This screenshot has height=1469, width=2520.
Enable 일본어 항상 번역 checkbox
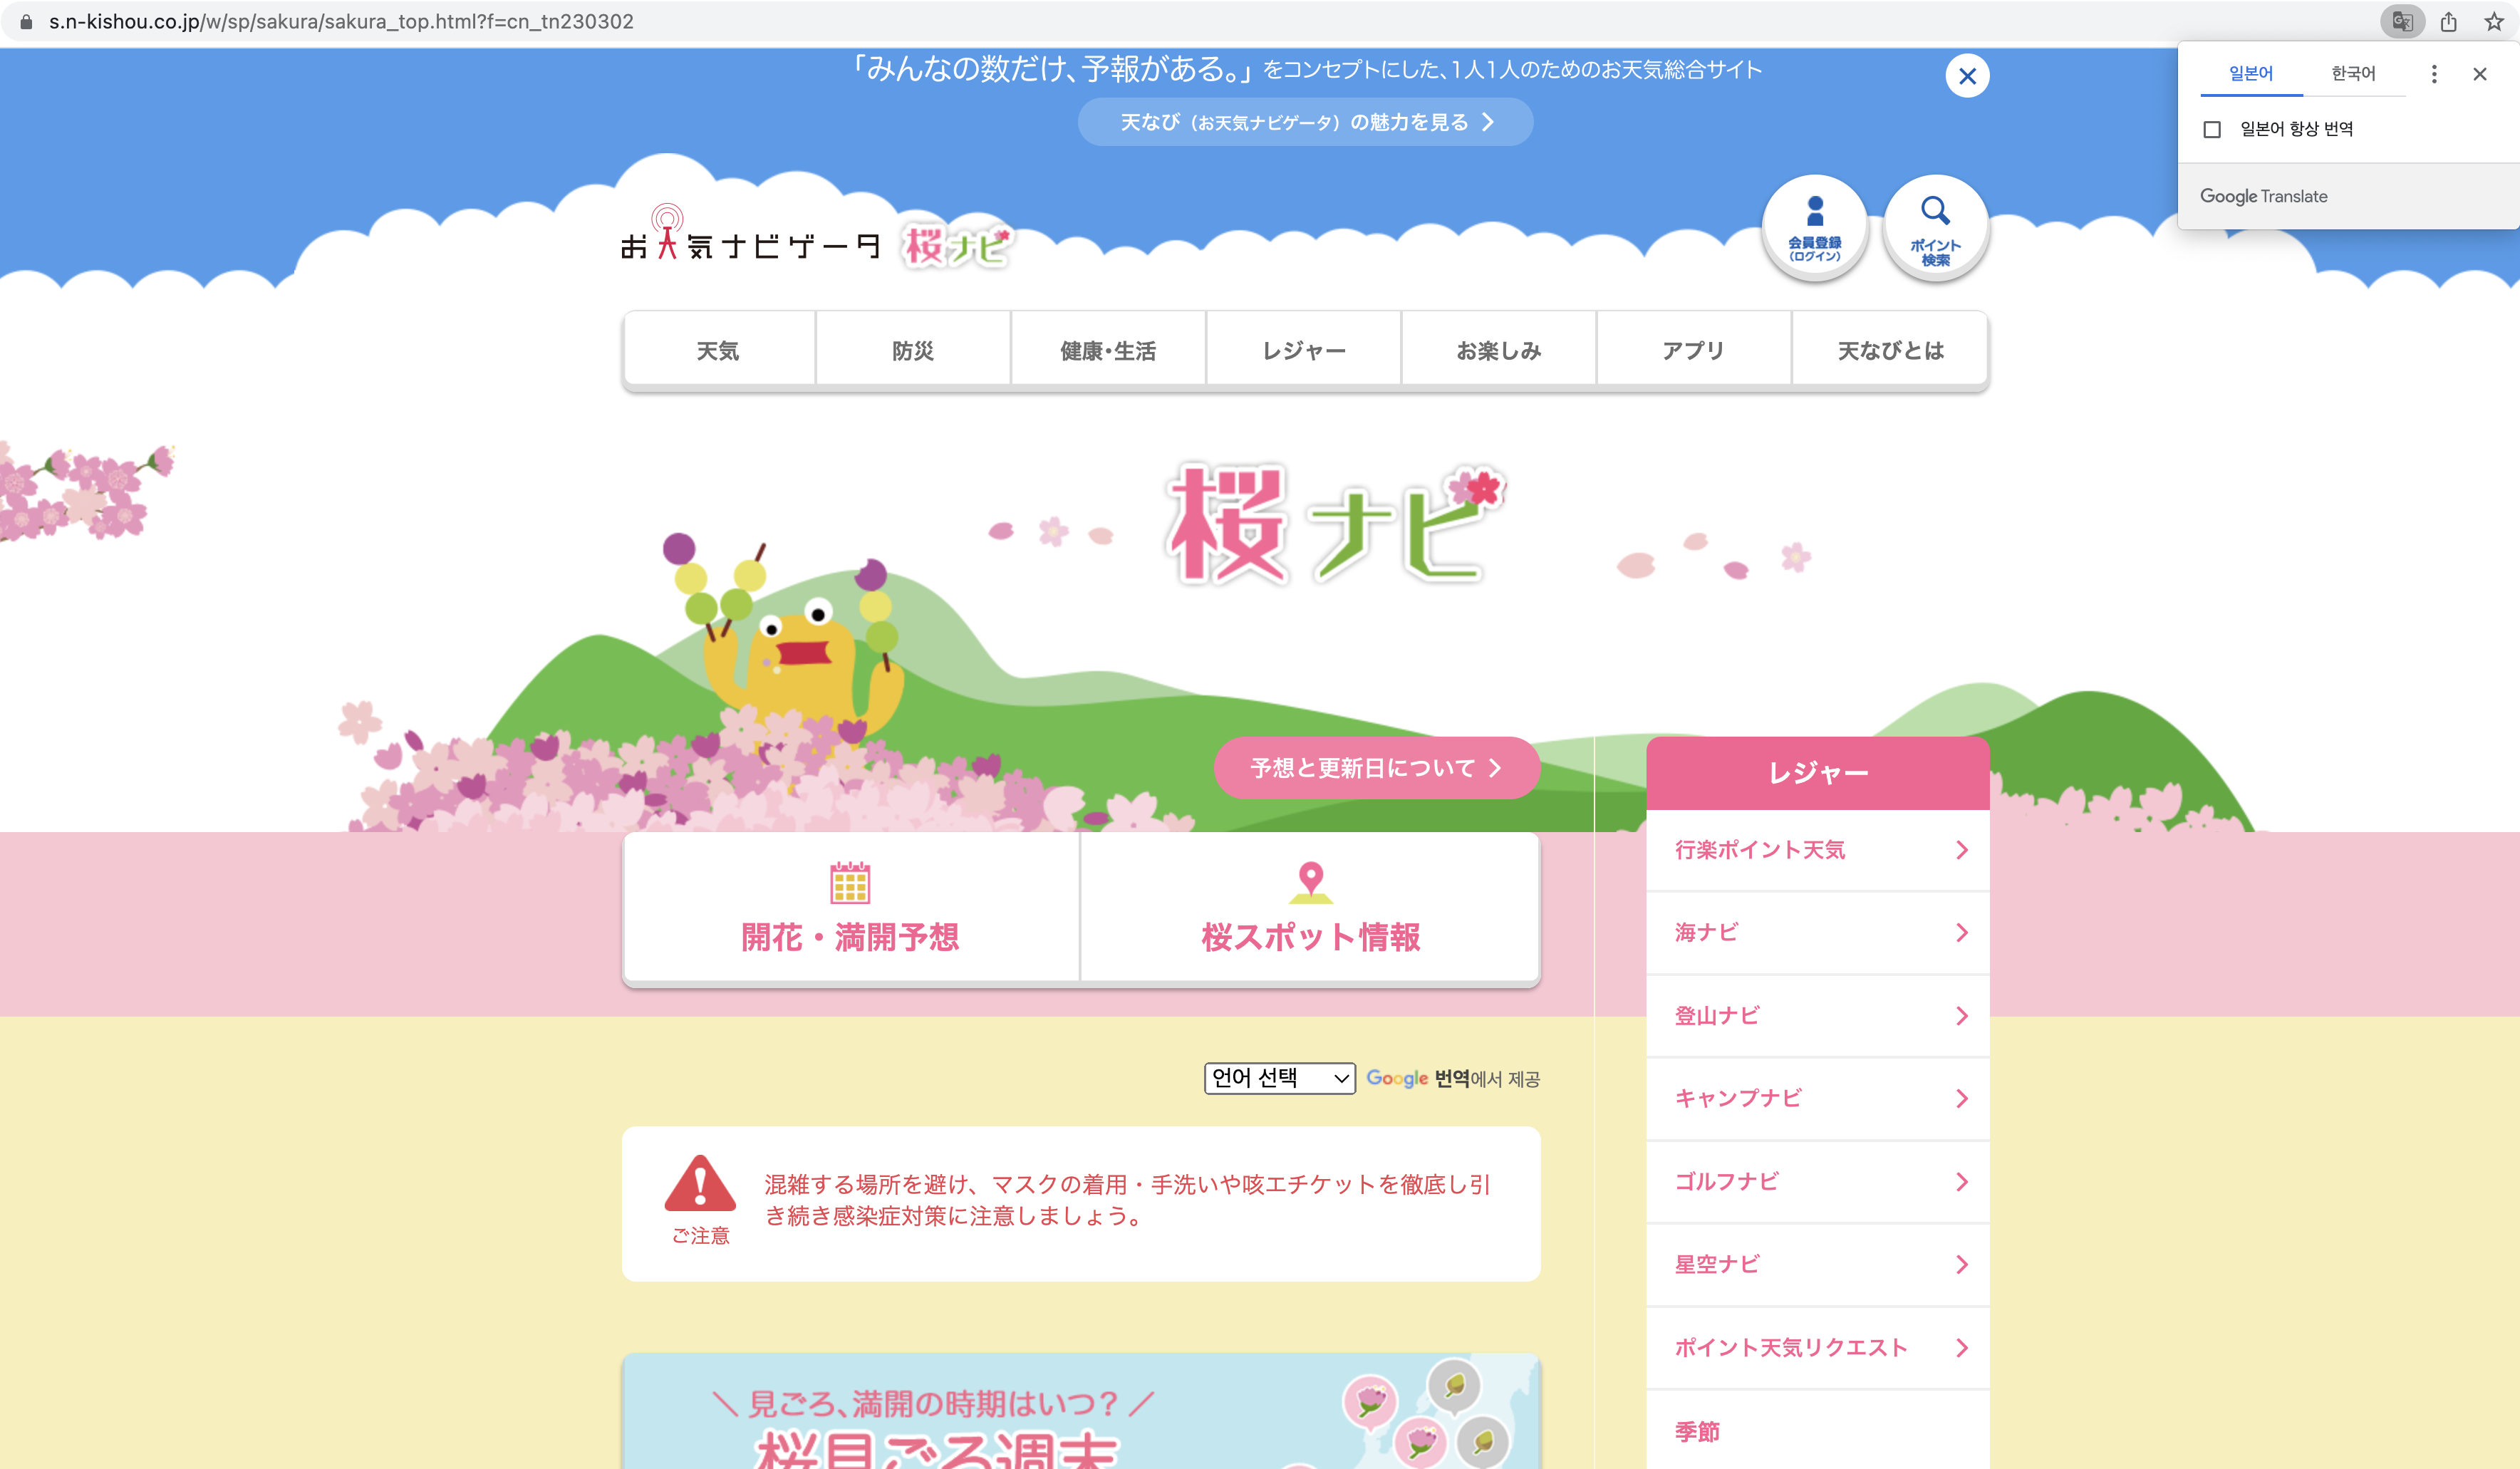tap(2212, 129)
